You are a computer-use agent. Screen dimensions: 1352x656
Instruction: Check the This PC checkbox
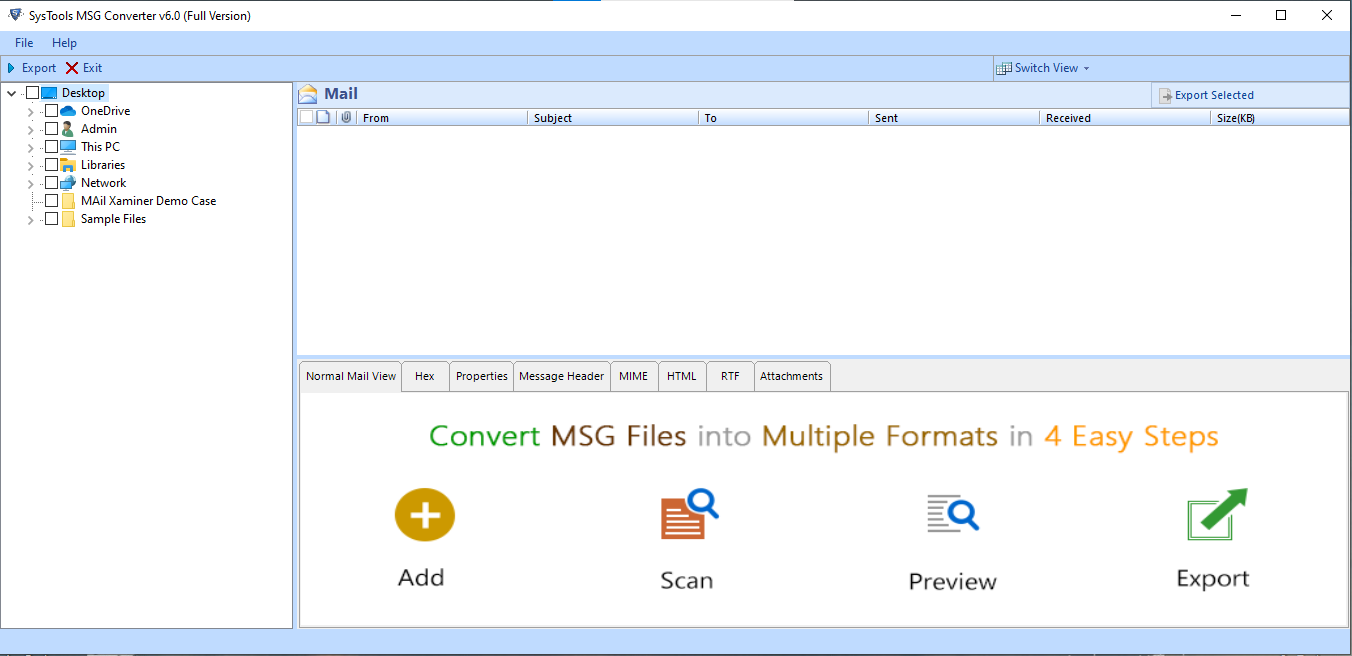(51, 147)
